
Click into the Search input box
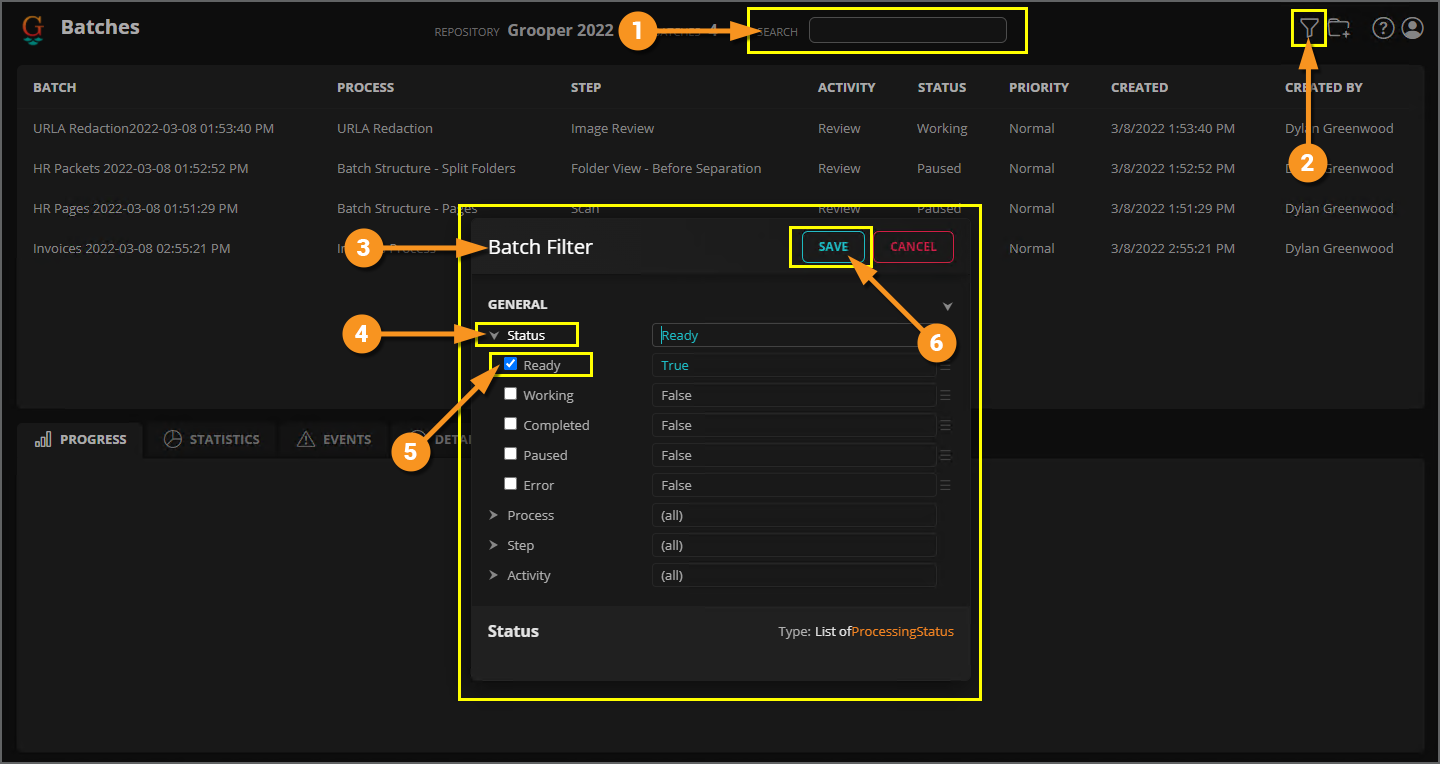pyautogui.click(x=907, y=30)
